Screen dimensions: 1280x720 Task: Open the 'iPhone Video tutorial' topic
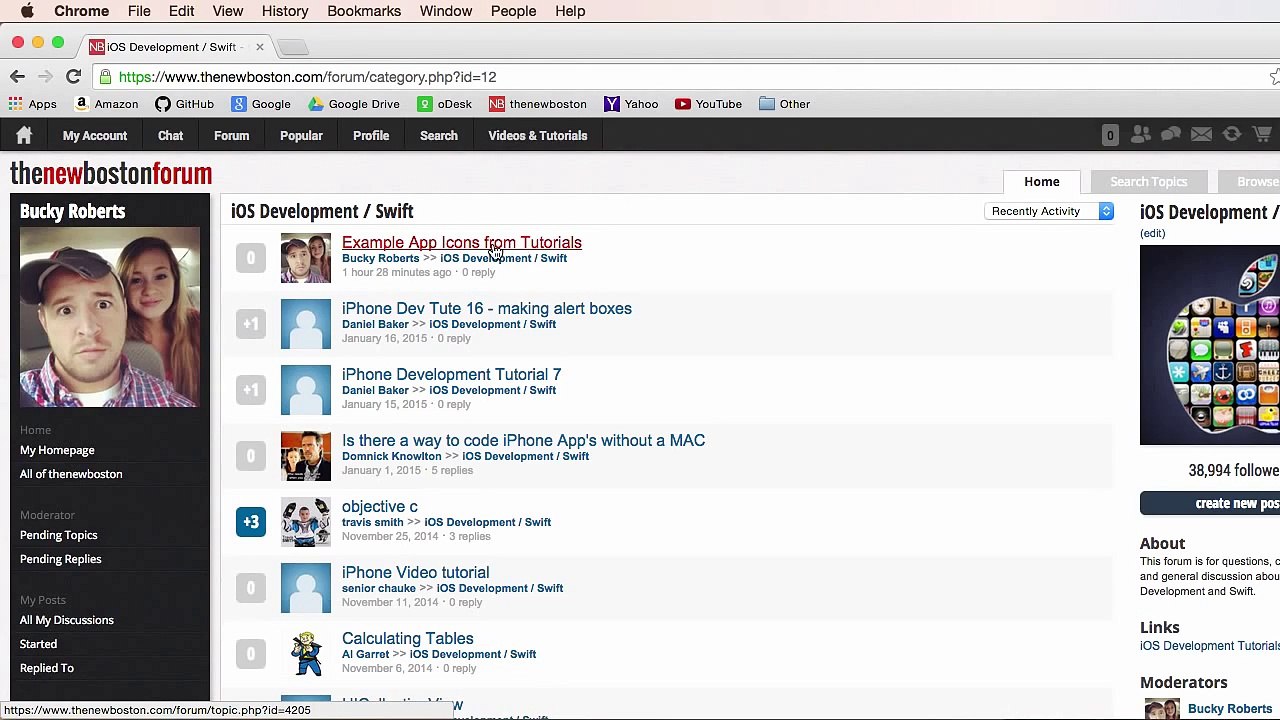point(416,572)
